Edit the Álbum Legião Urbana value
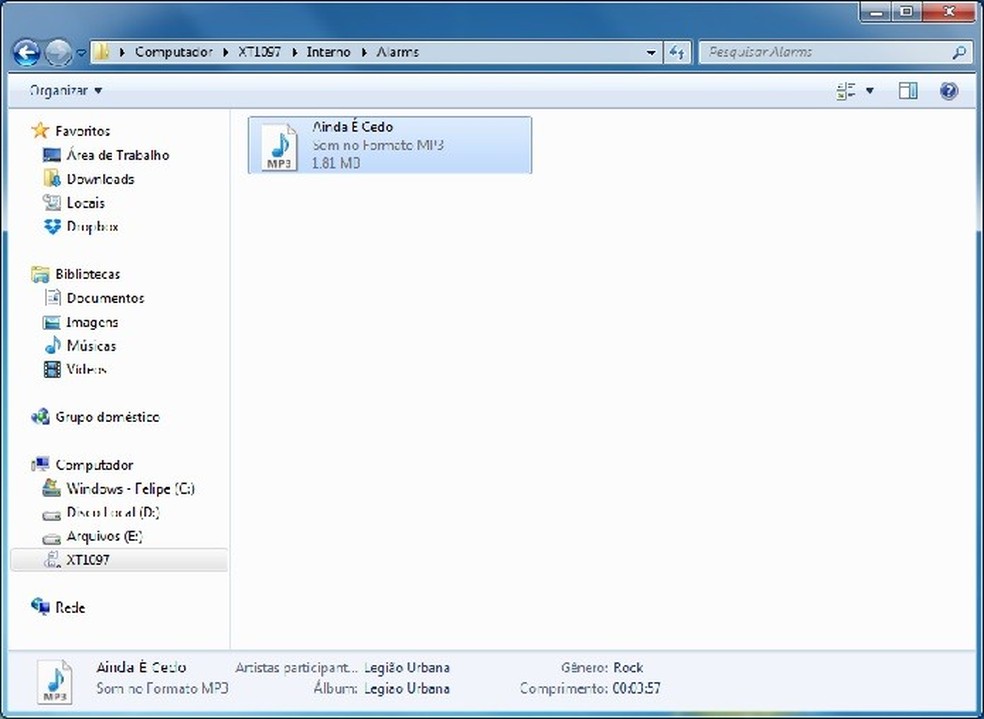The width and height of the screenshot is (984, 719). coord(407,688)
